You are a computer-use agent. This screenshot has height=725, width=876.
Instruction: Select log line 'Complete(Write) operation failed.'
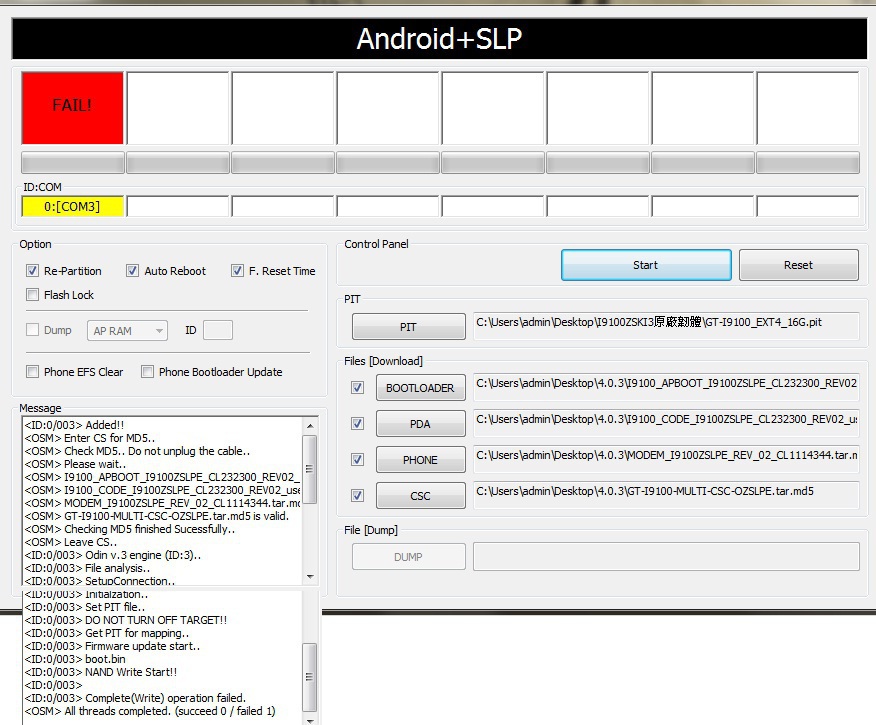(x=135, y=698)
